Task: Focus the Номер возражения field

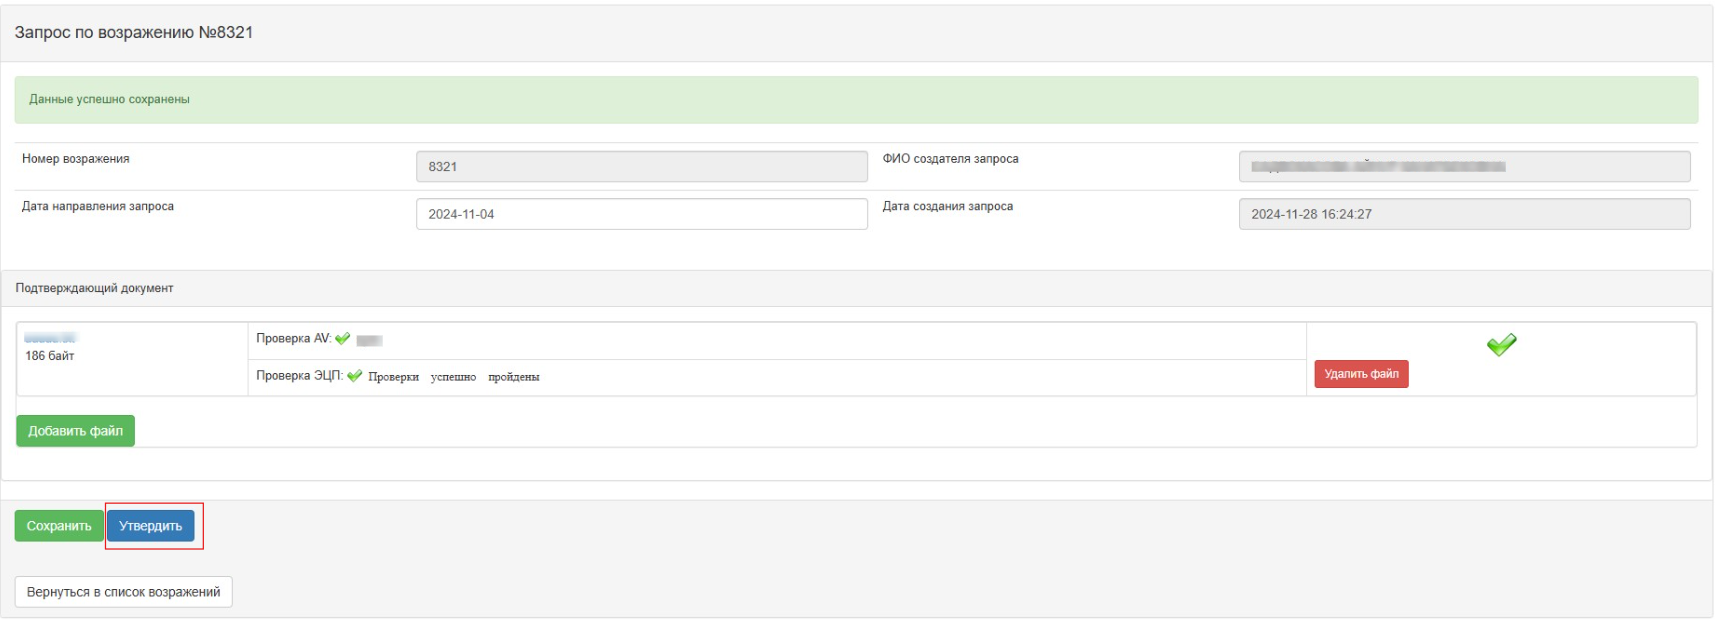Action: [x=642, y=167]
